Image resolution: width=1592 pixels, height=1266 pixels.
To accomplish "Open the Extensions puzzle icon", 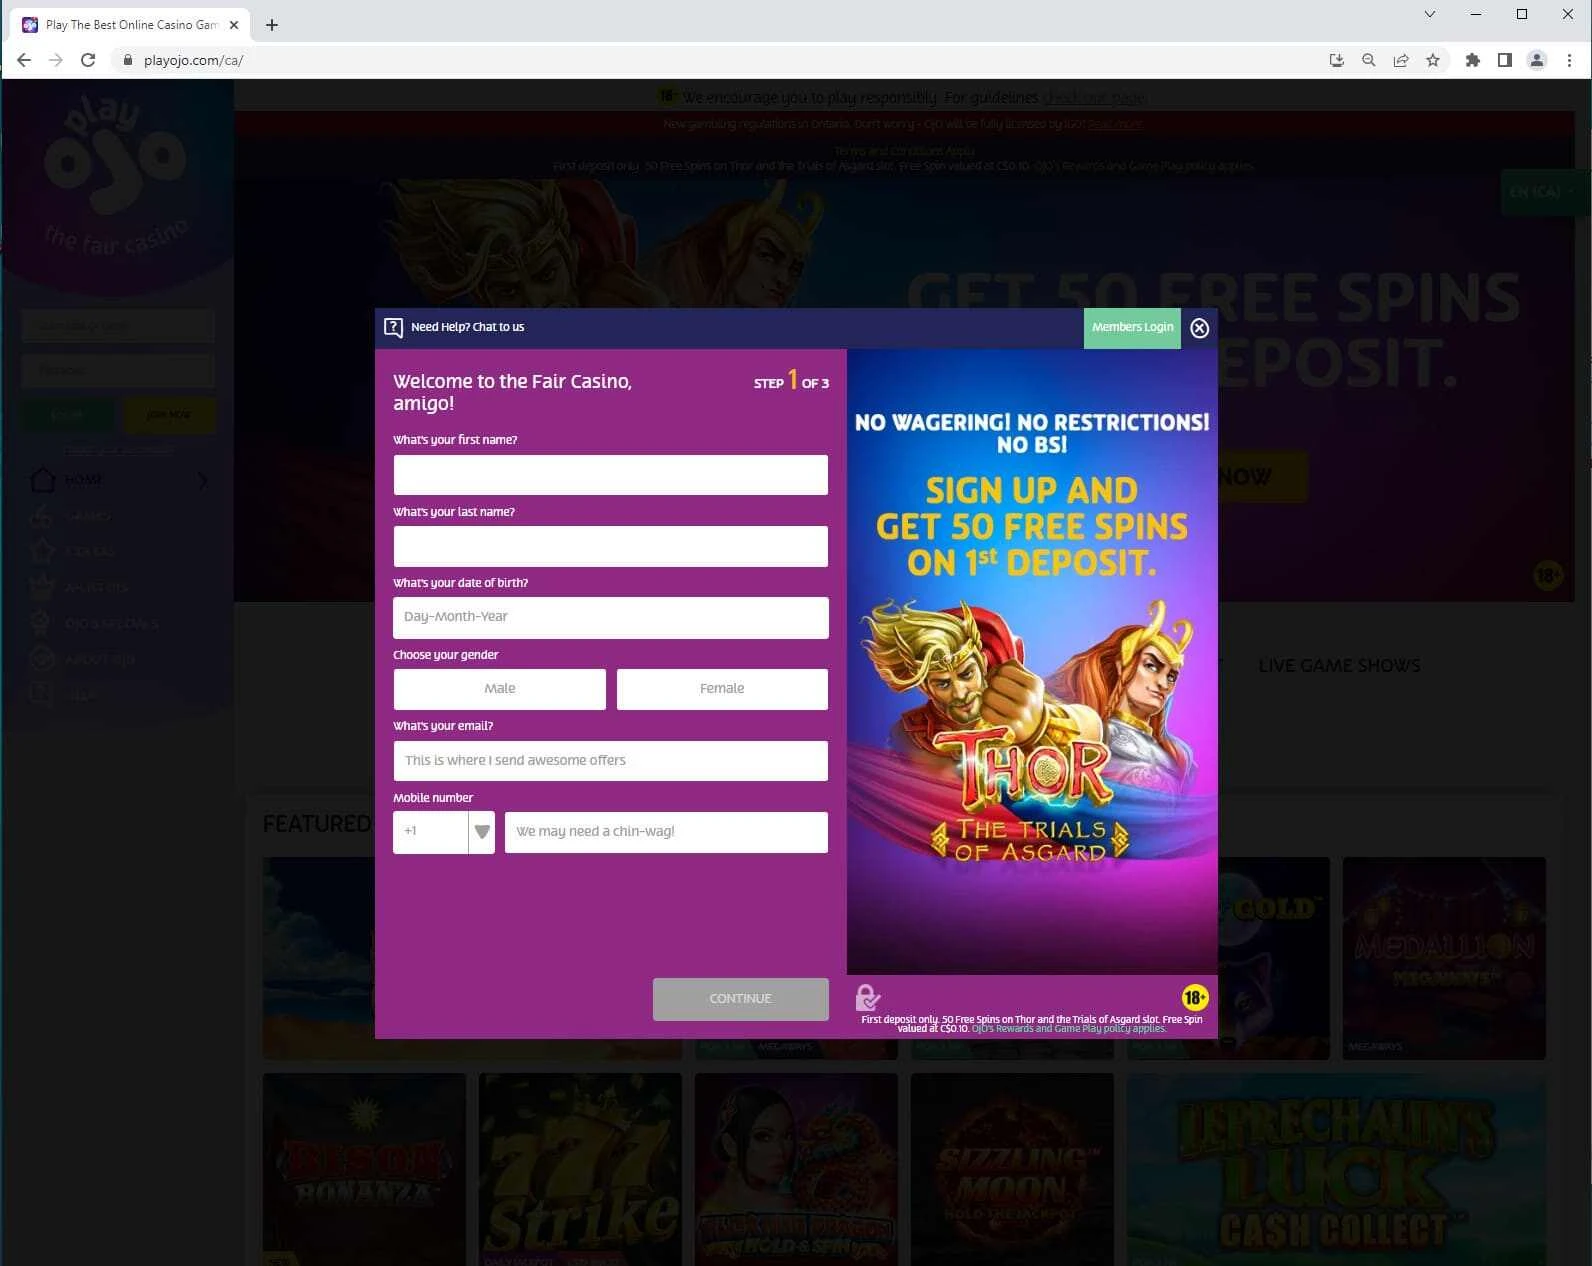I will [1472, 60].
